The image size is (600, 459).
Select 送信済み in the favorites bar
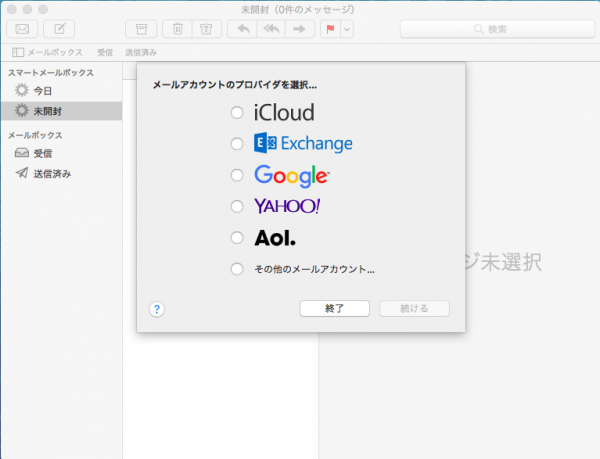point(141,52)
